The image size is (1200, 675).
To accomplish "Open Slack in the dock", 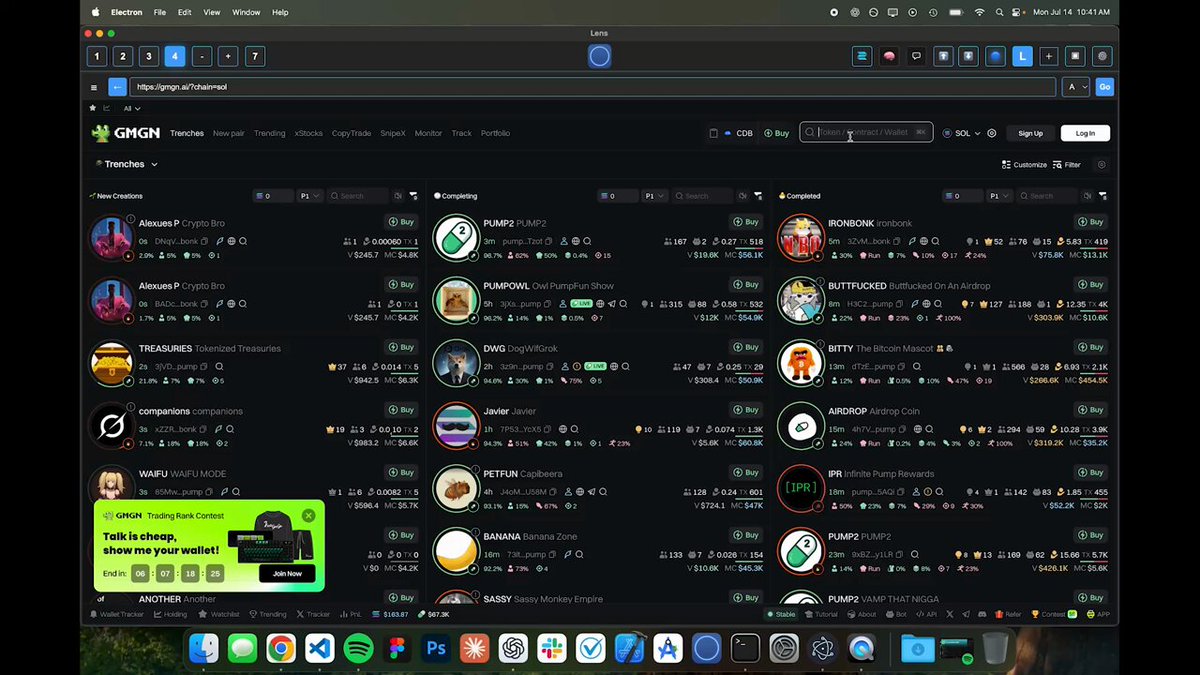I will [552, 649].
